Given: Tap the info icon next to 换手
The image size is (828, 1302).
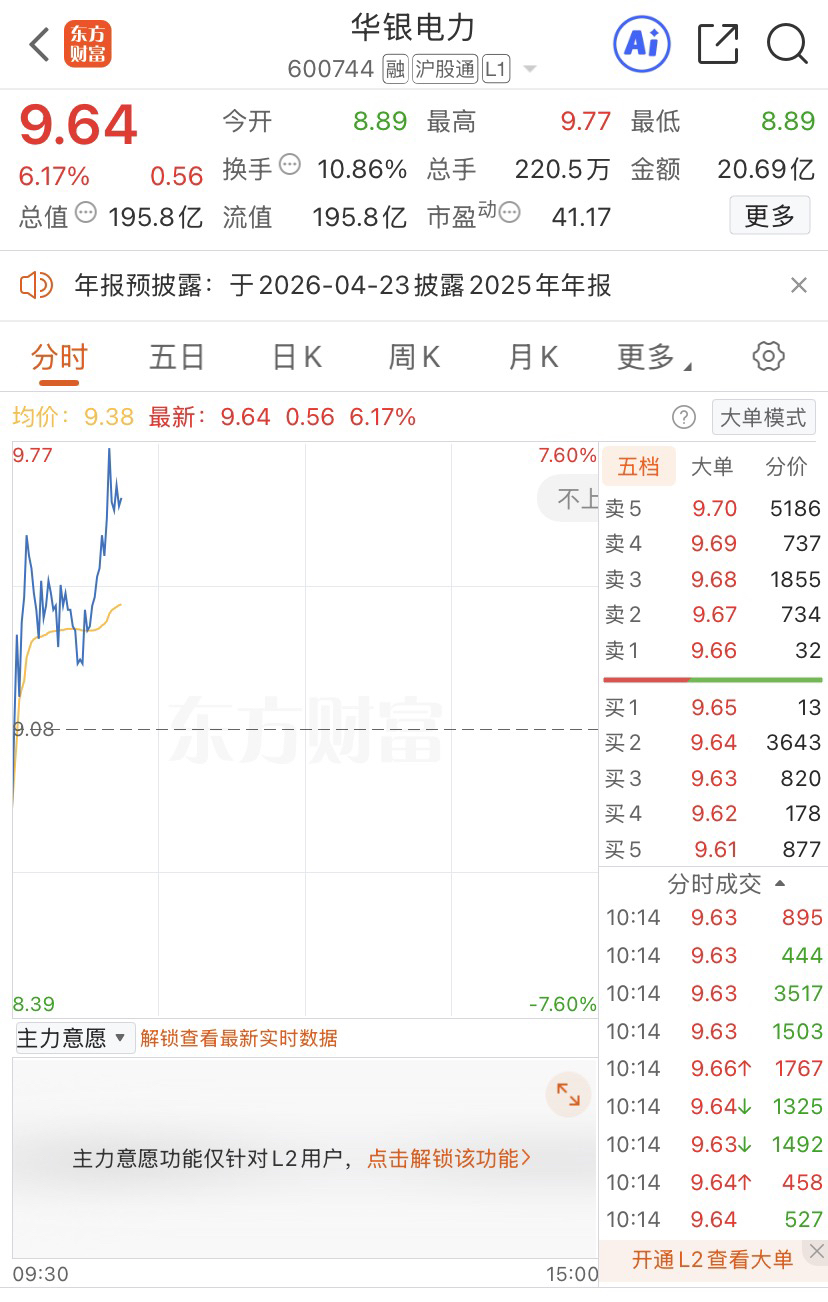Looking at the screenshot, I should 290,164.
